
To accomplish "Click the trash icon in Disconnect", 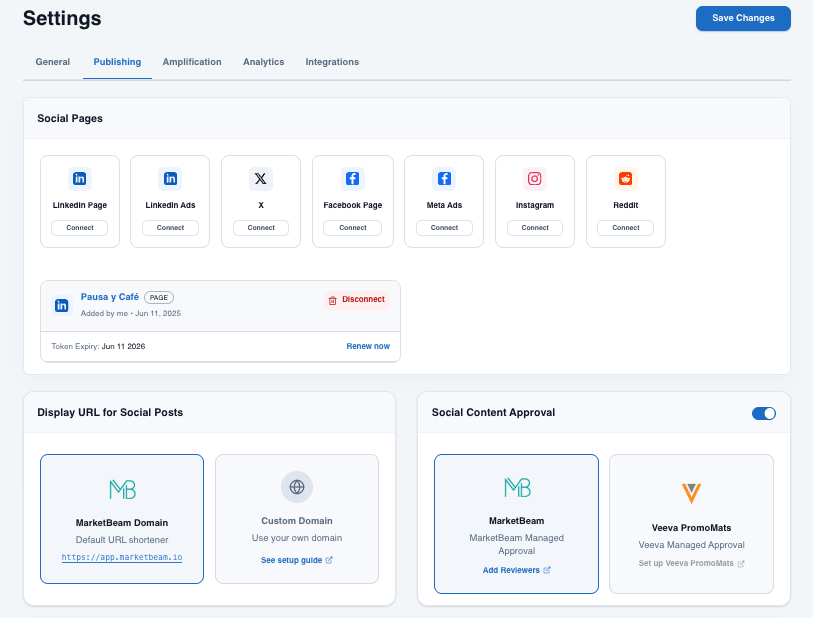I will [x=332, y=300].
